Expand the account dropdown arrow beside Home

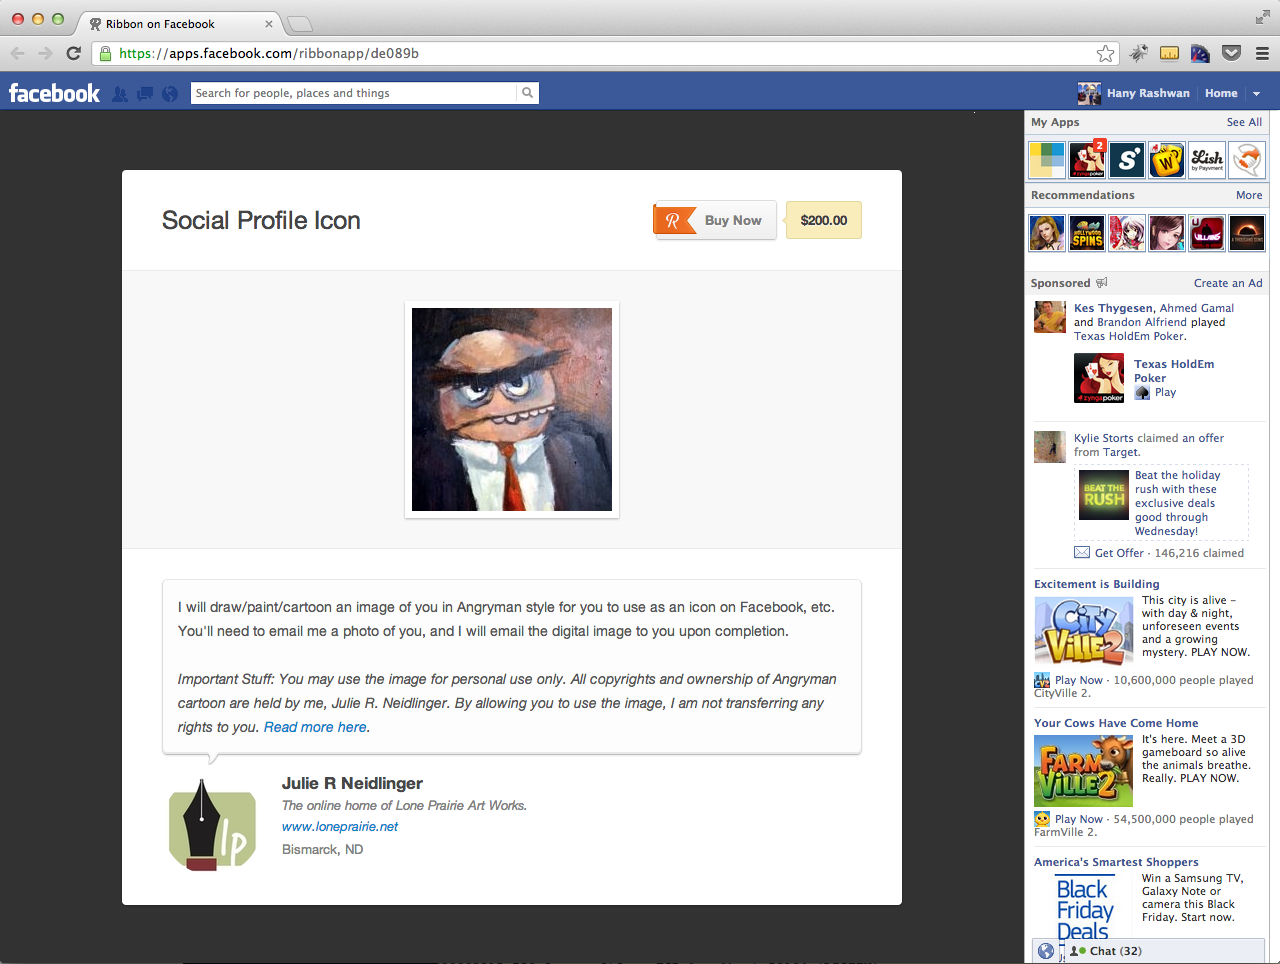pyautogui.click(x=1257, y=93)
